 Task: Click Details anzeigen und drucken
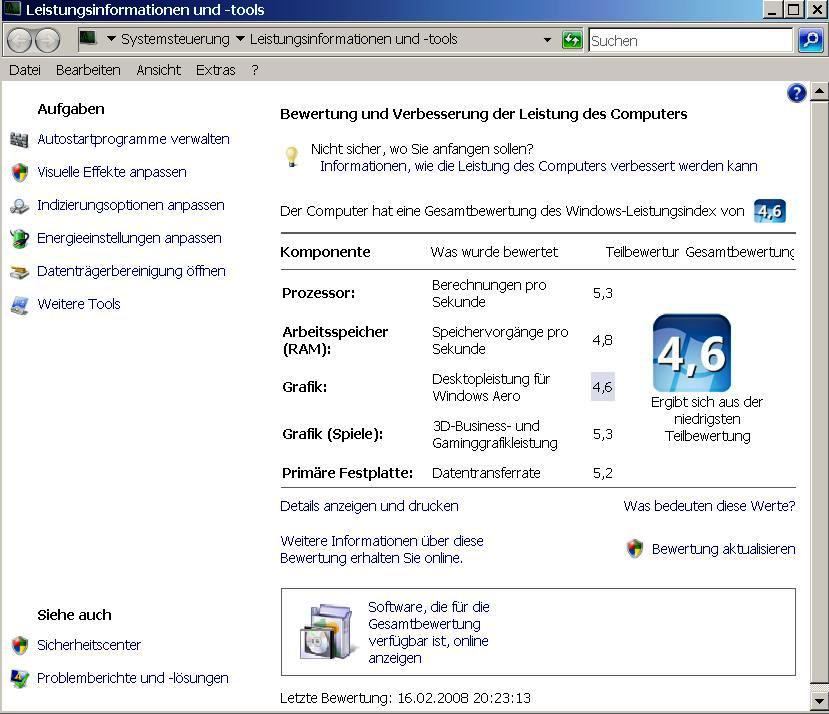point(369,506)
